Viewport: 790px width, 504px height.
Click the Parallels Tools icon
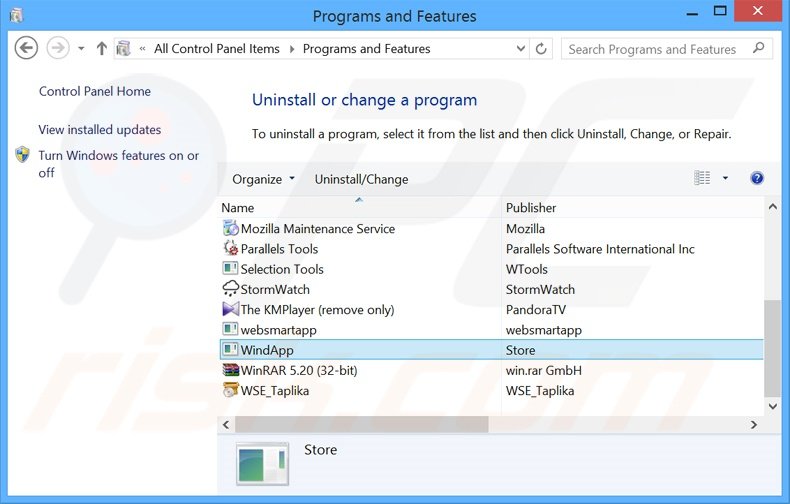230,248
